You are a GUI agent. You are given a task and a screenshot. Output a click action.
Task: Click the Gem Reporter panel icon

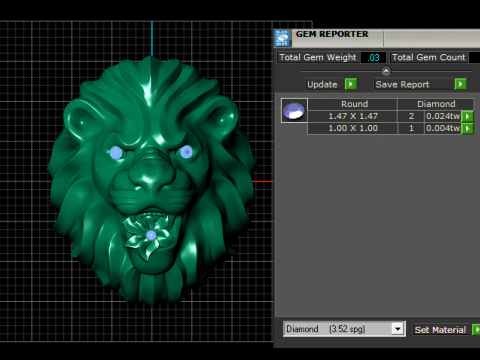coord(282,38)
